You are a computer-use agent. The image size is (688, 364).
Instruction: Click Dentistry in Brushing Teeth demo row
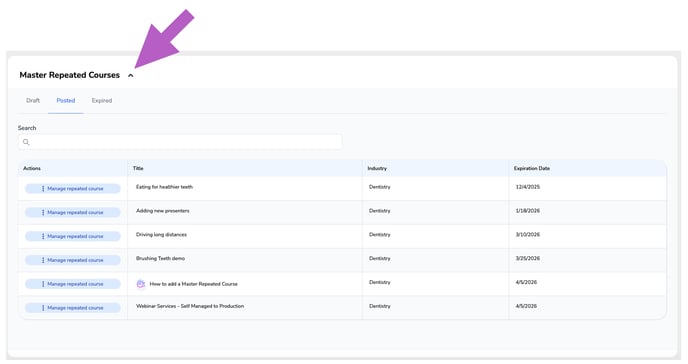coord(380,258)
